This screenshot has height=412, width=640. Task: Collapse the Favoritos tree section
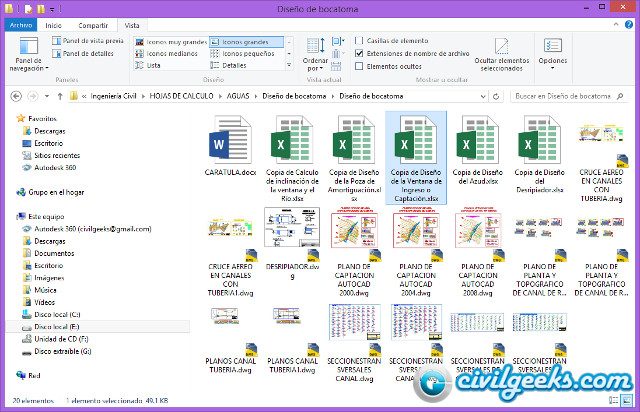coord(10,118)
